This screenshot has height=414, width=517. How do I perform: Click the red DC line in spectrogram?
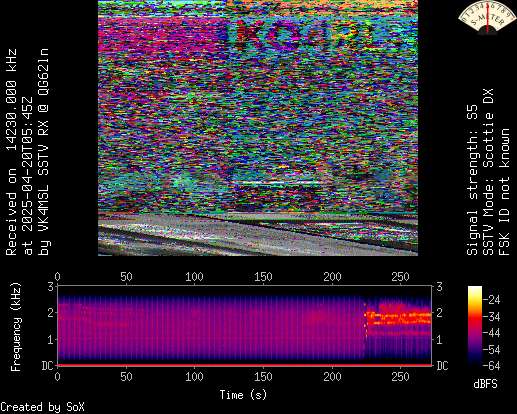click(x=245, y=365)
